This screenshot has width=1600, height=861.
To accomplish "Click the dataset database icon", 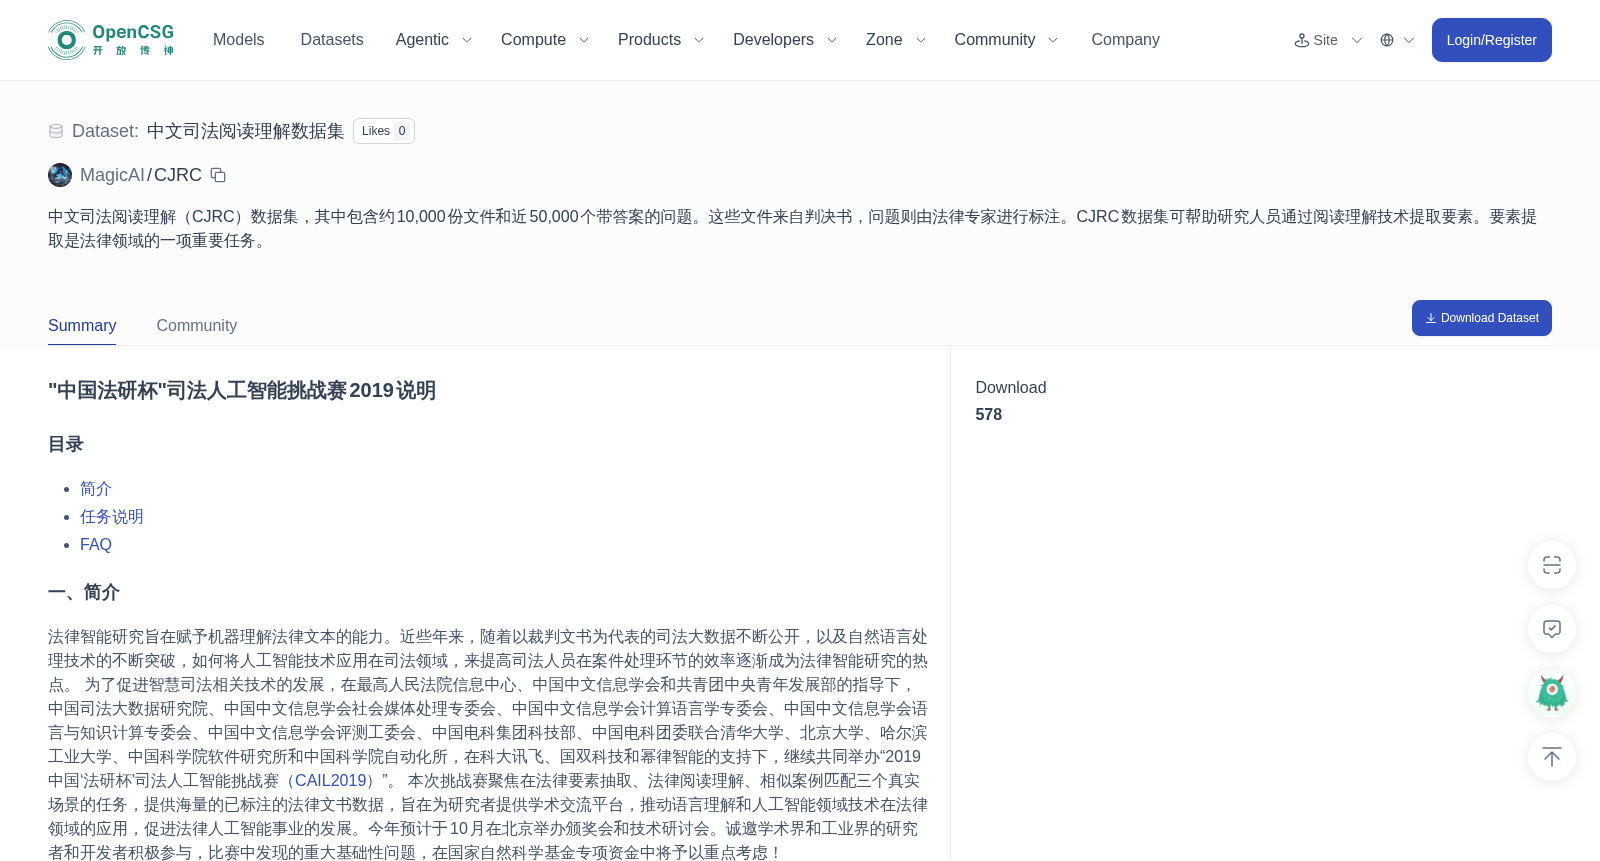I will click(56, 131).
